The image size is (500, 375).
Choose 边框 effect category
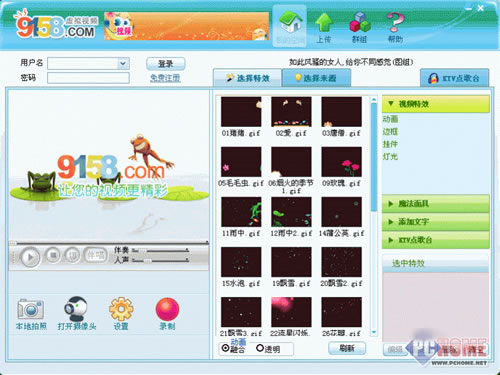(390, 132)
